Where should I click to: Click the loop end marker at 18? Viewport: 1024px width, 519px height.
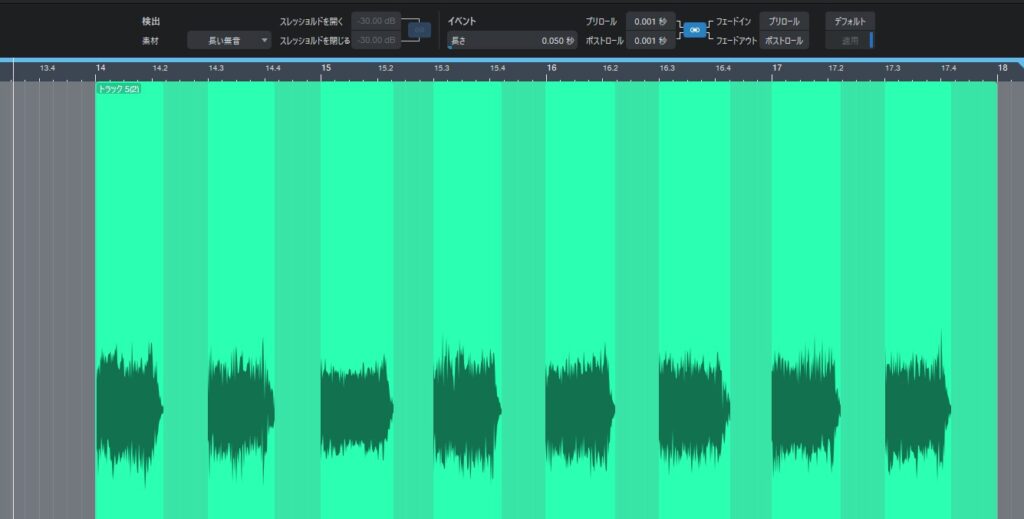point(1003,68)
